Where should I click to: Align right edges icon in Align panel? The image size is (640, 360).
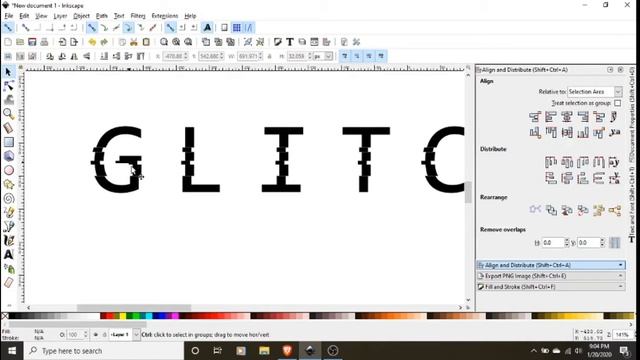583,117
